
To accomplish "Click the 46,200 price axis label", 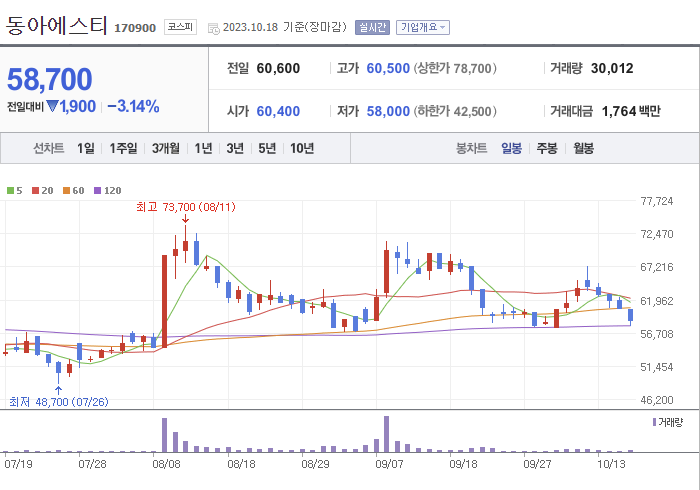I will (657, 400).
